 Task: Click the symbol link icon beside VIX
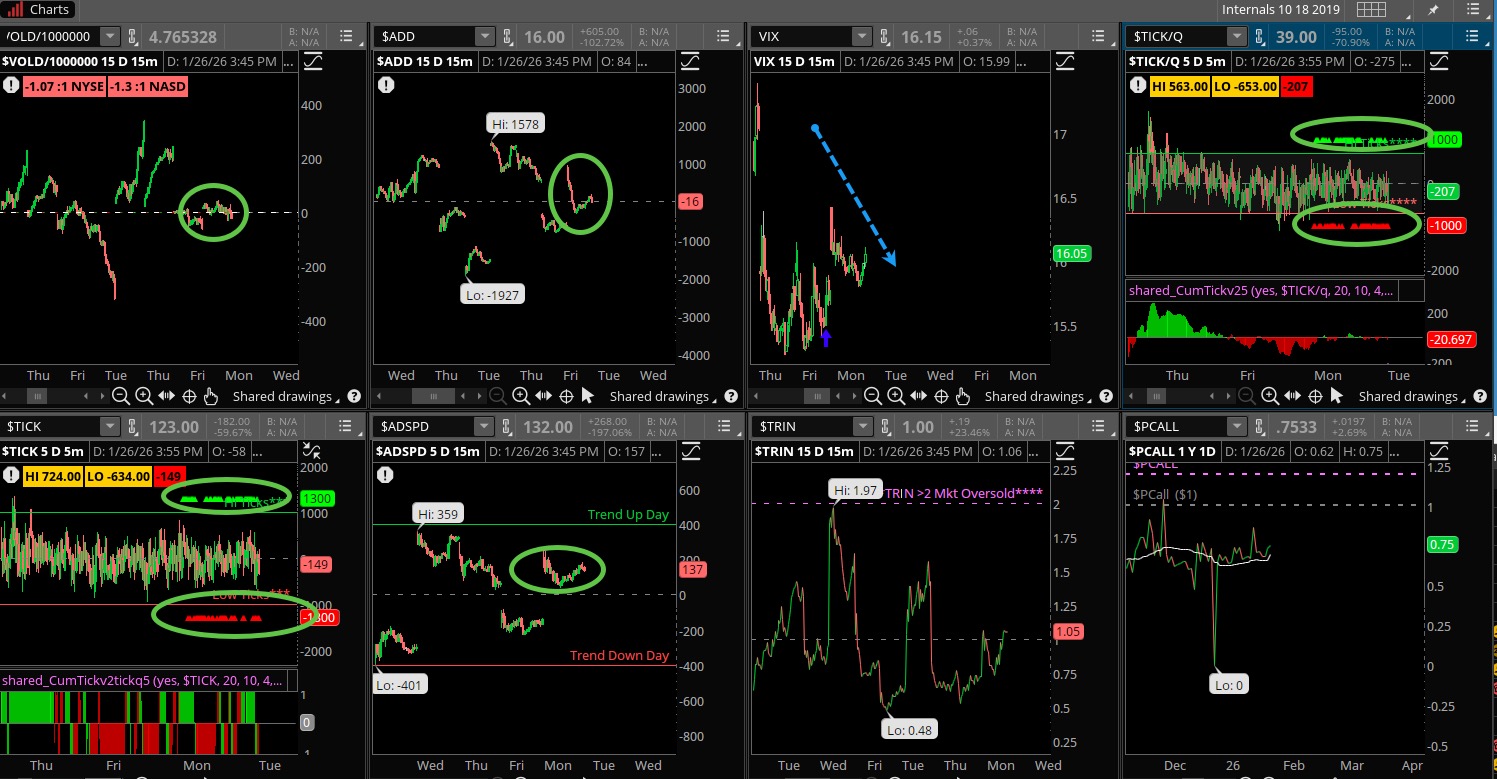[884, 36]
